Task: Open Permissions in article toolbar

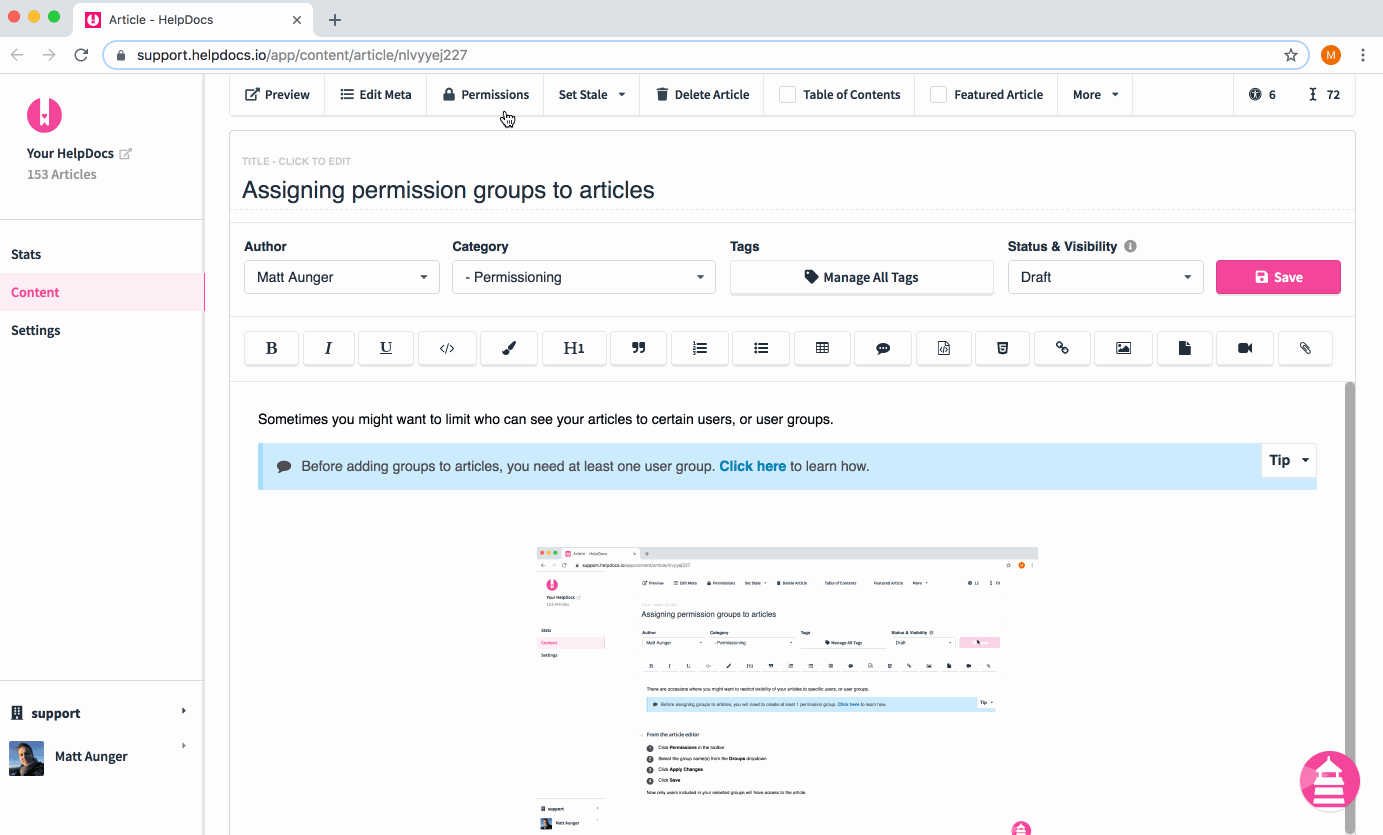Action: pos(486,94)
